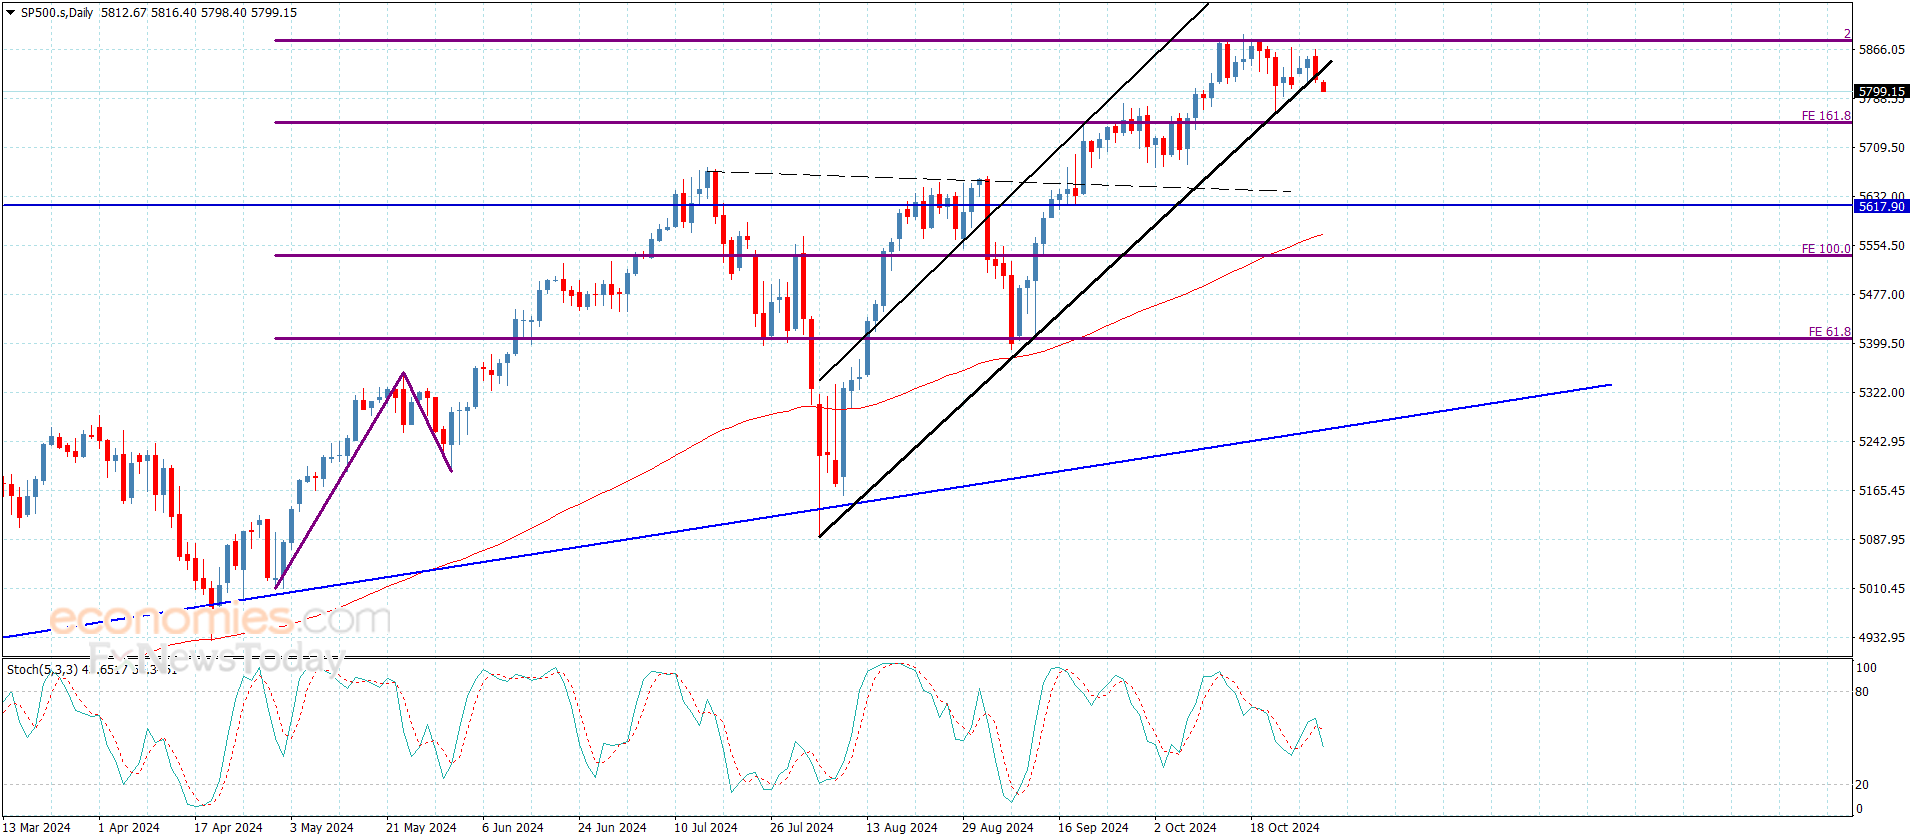1916x840 pixels.
Task: Click price axis value 5399.50
Action: pos(1881,343)
